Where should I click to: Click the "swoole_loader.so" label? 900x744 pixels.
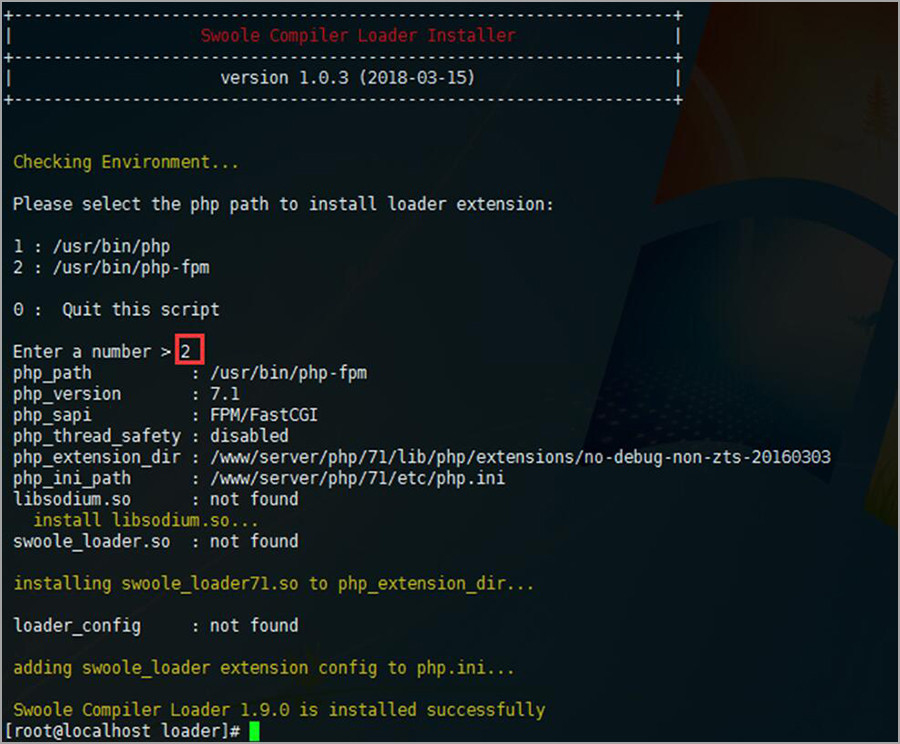(92, 542)
